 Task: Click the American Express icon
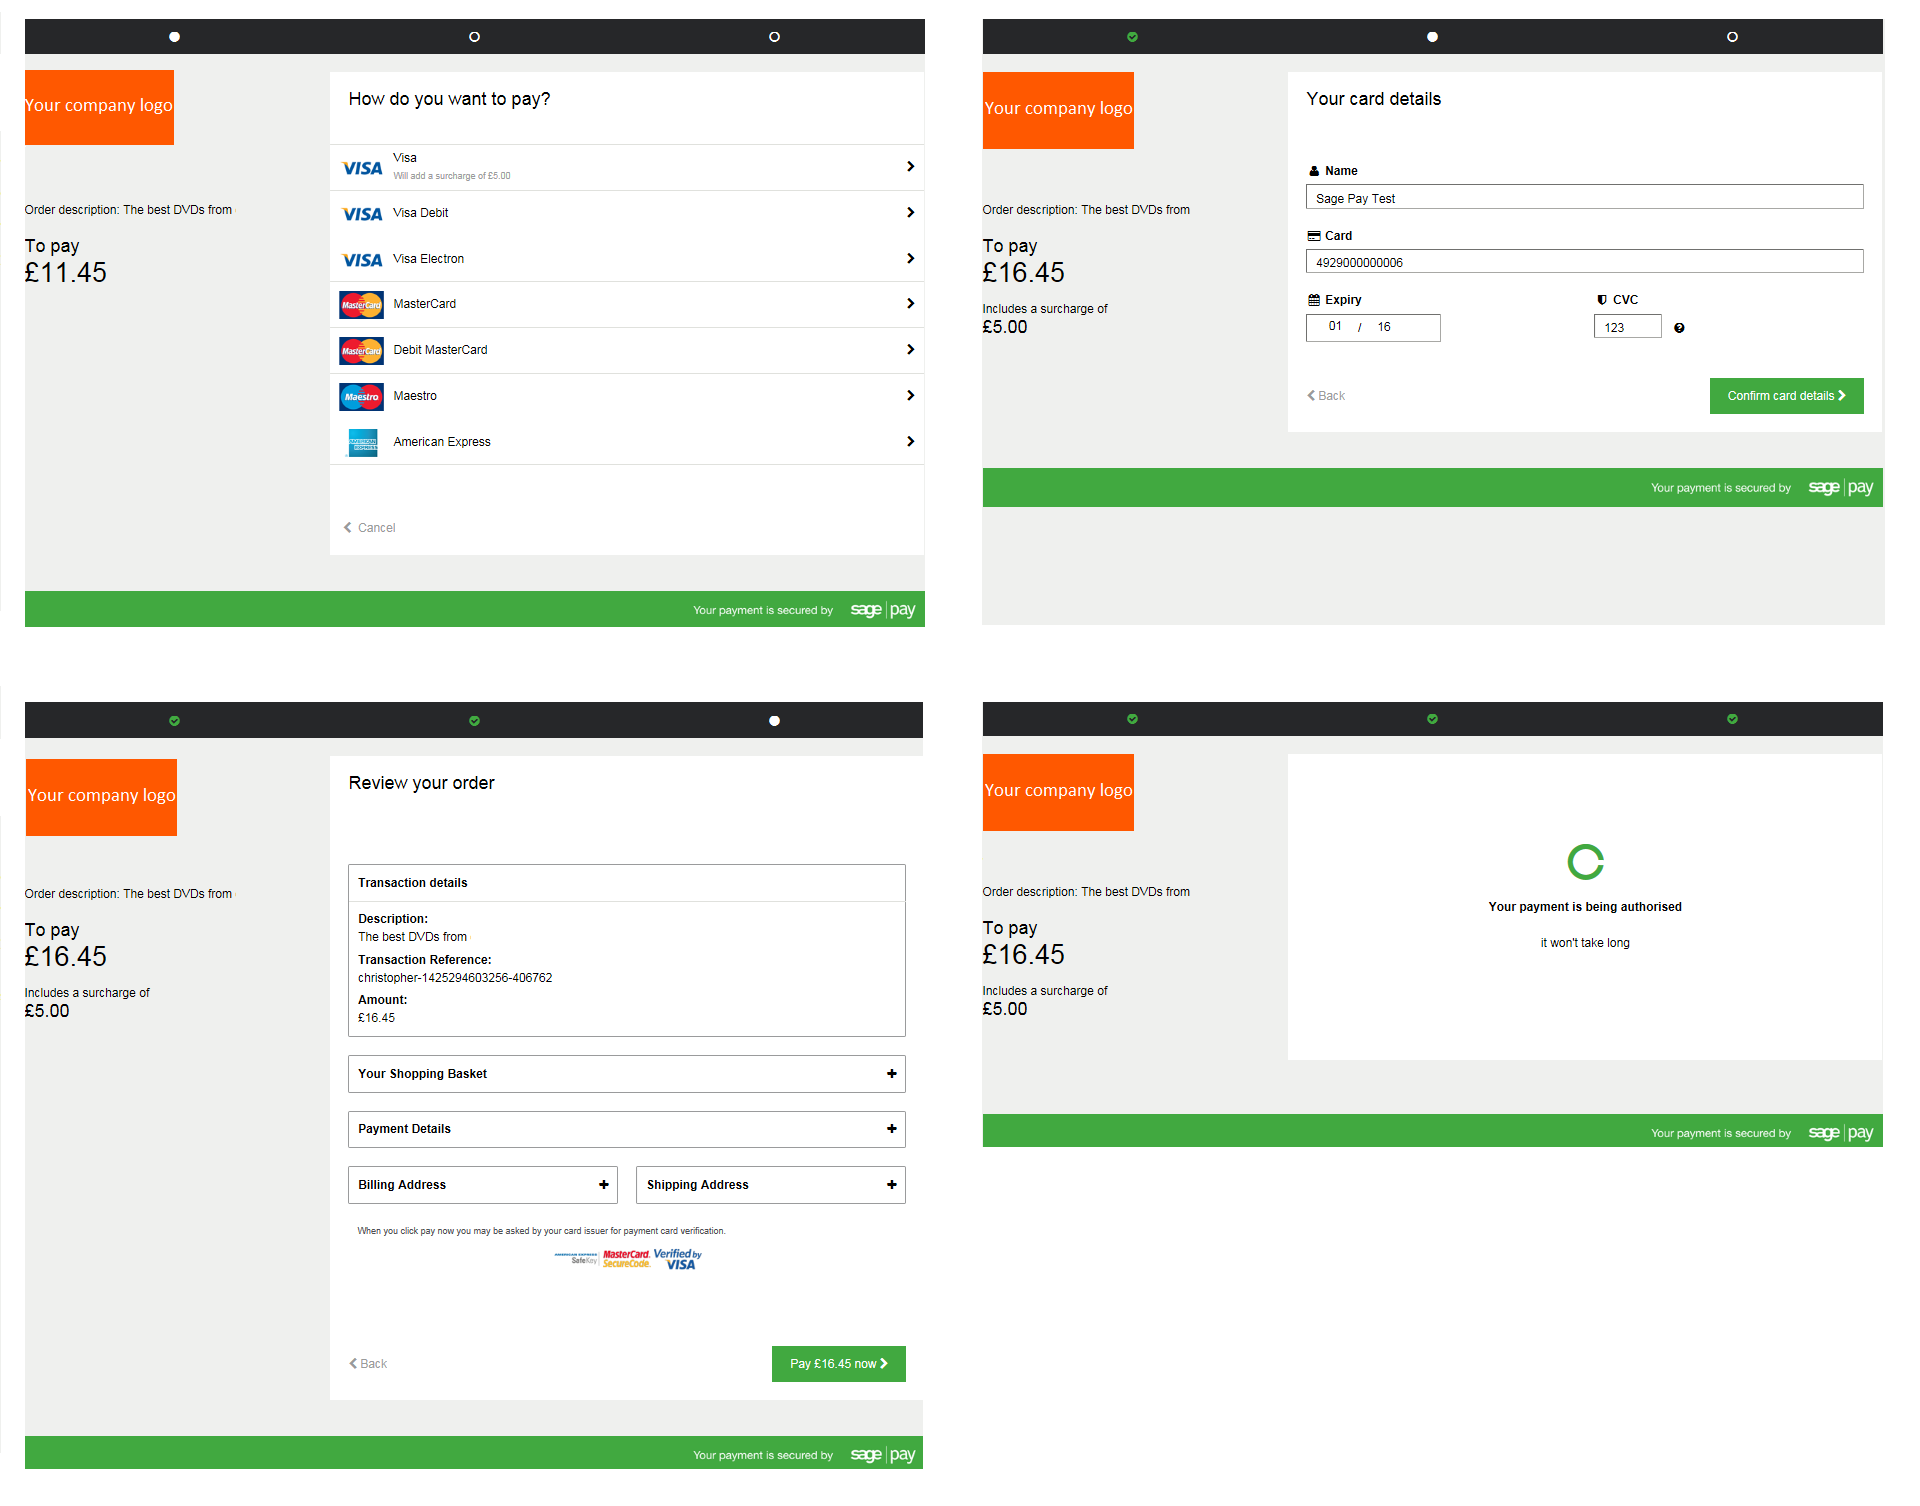[x=361, y=442]
